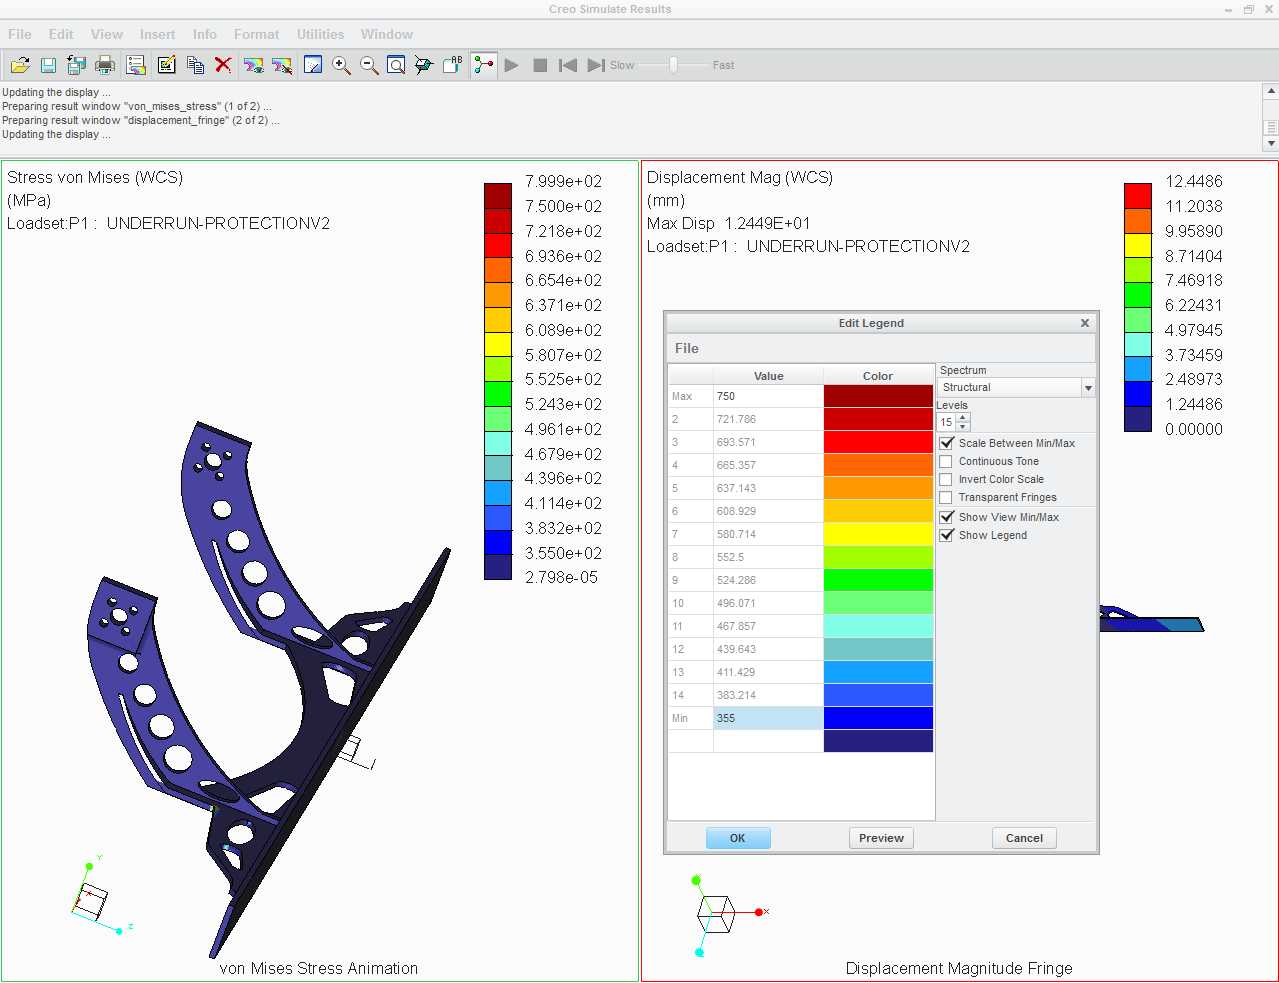Stop the animation playback
The image size is (1279, 983).
(540, 65)
